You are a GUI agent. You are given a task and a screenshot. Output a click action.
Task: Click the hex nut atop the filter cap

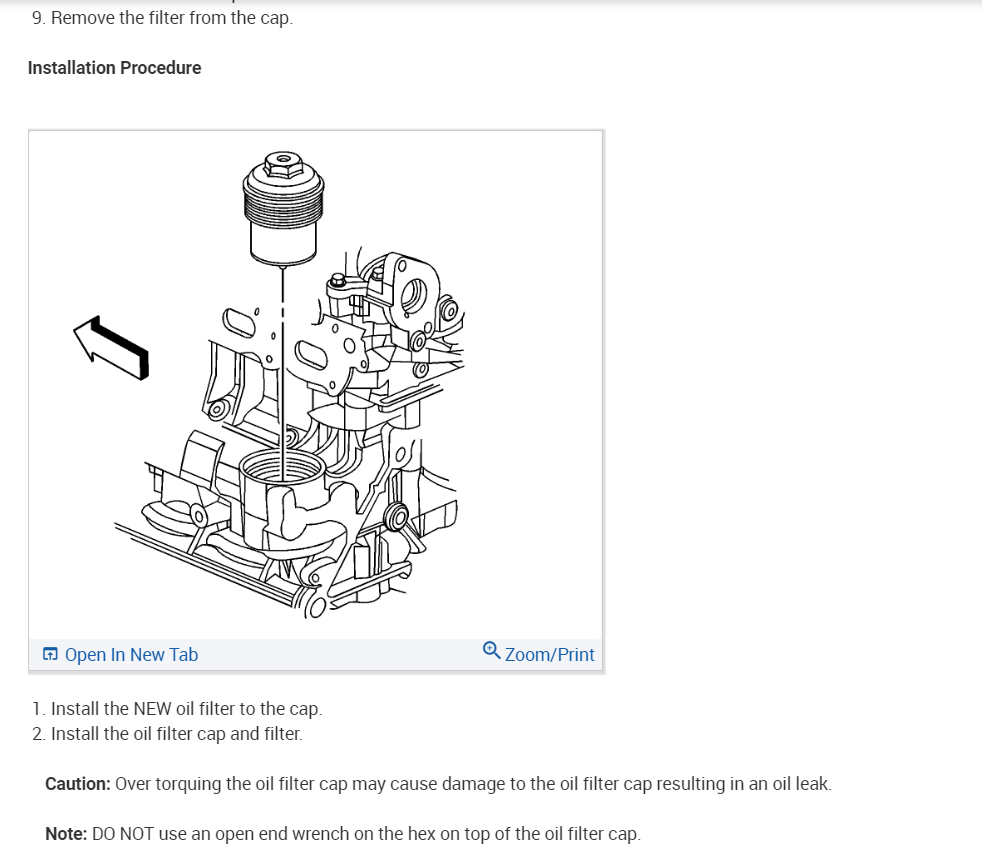click(284, 164)
